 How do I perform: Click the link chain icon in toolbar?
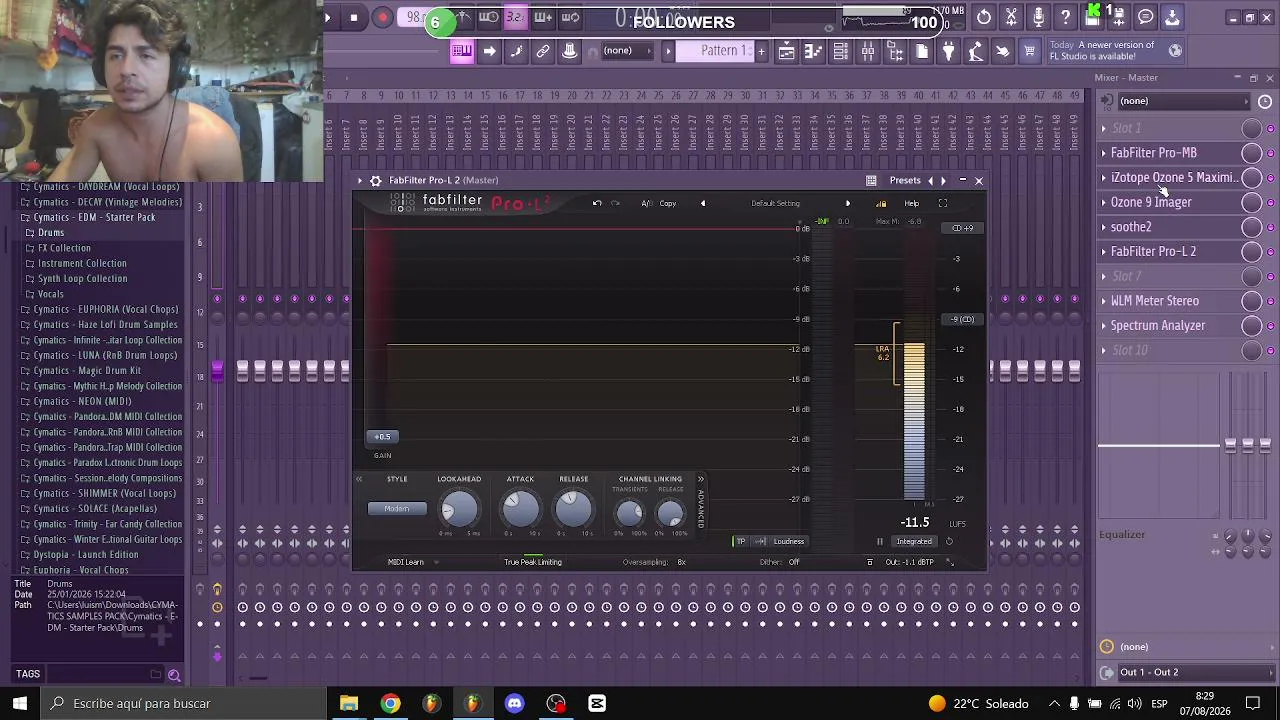point(543,51)
